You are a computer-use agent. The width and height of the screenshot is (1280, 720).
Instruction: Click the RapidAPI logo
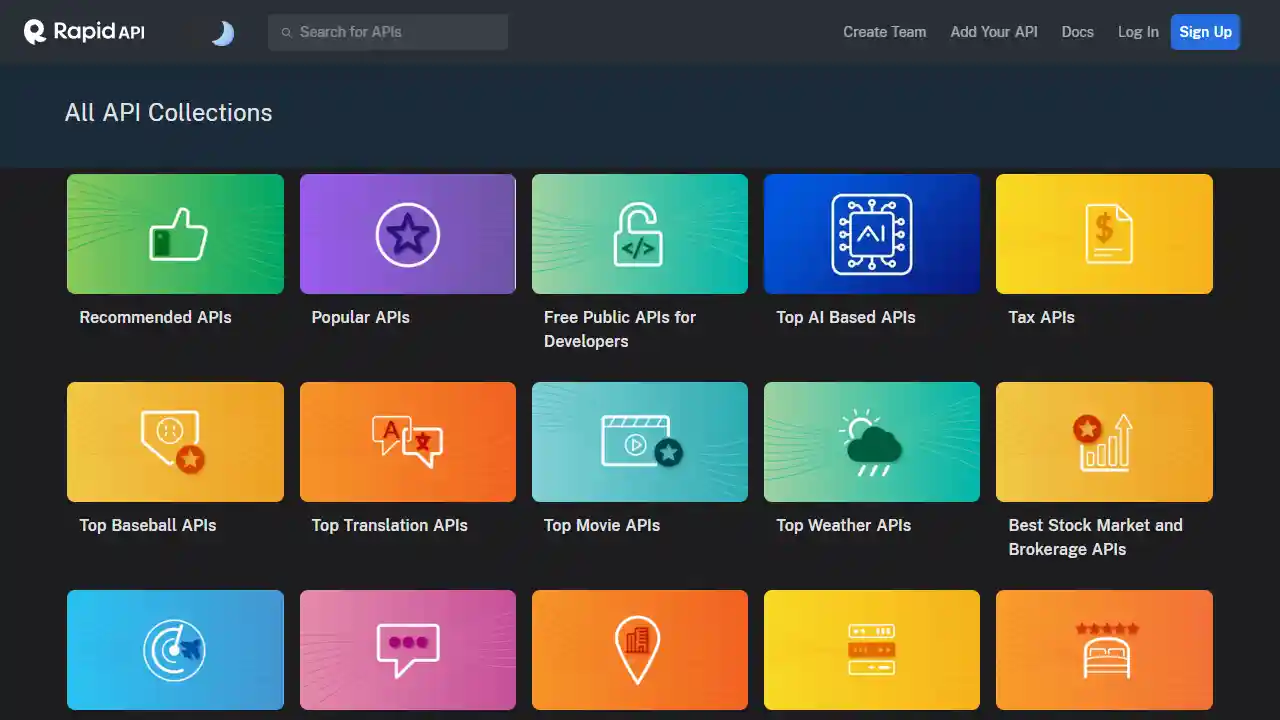pos(83,31)
